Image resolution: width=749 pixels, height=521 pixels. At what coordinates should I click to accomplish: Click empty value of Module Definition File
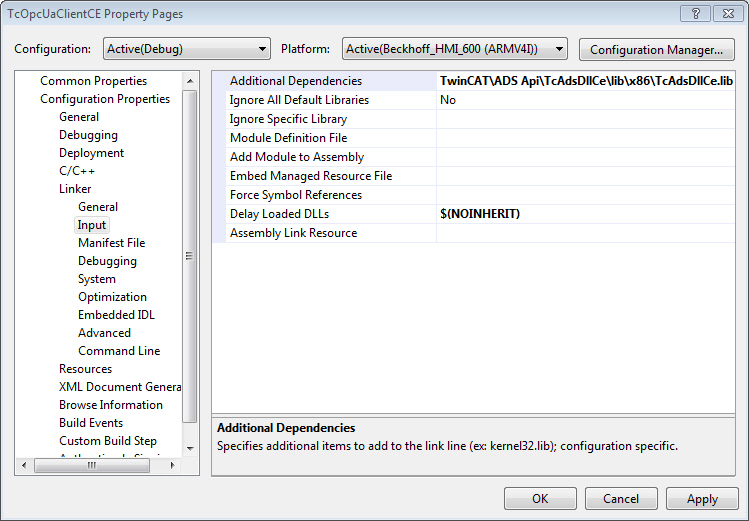(x=586, y=138)
